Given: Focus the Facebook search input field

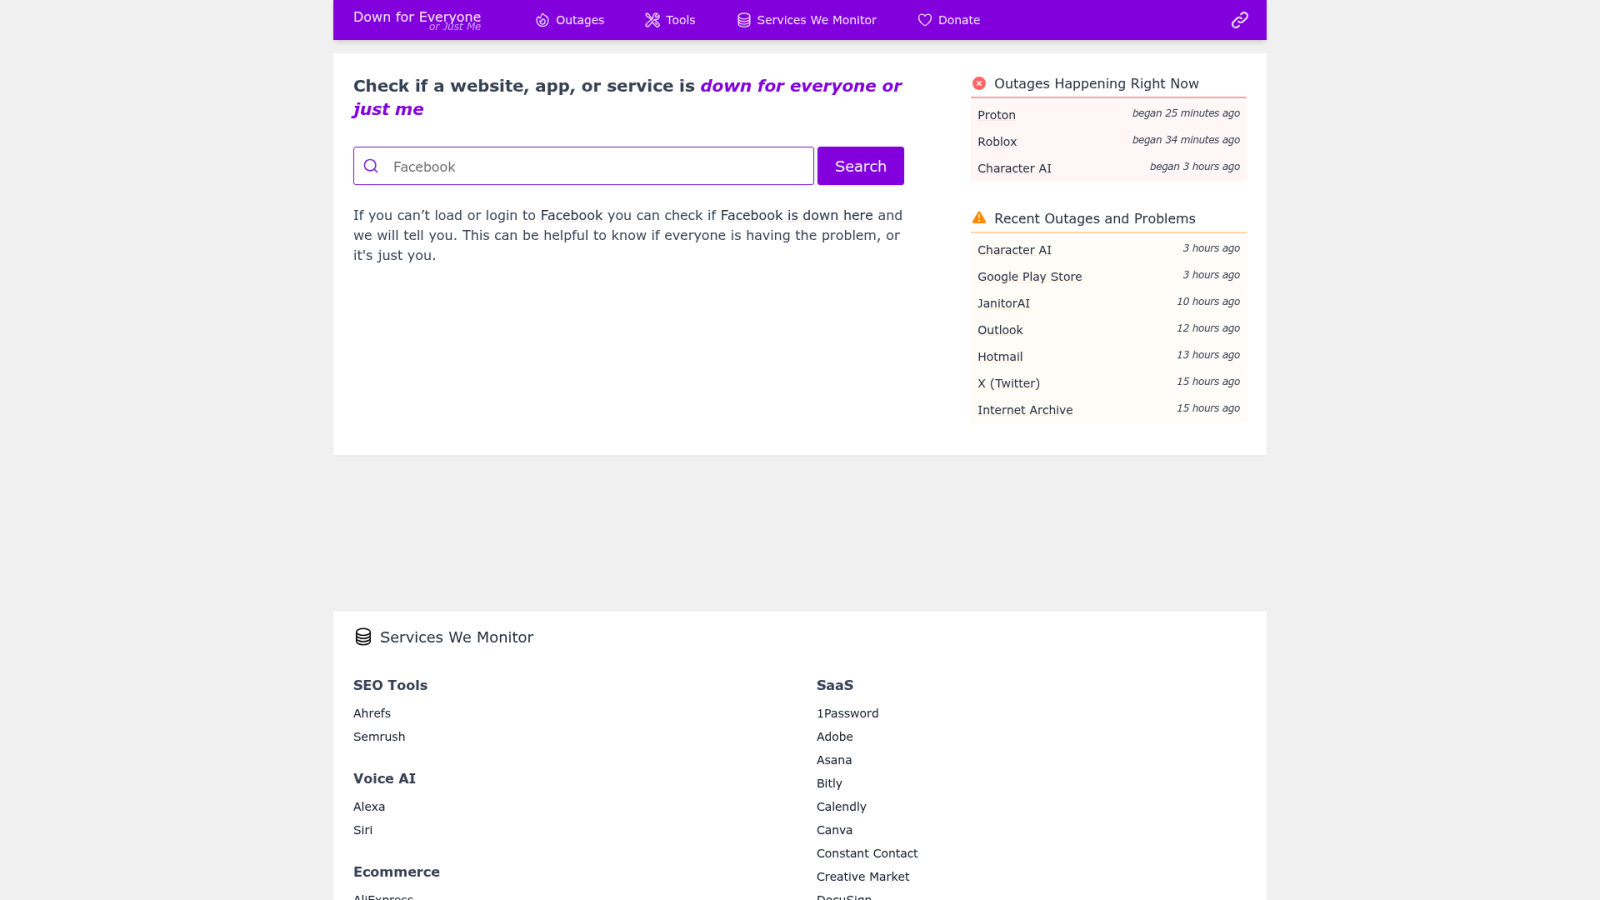Looking at the screenshot, I should [583, 166].
